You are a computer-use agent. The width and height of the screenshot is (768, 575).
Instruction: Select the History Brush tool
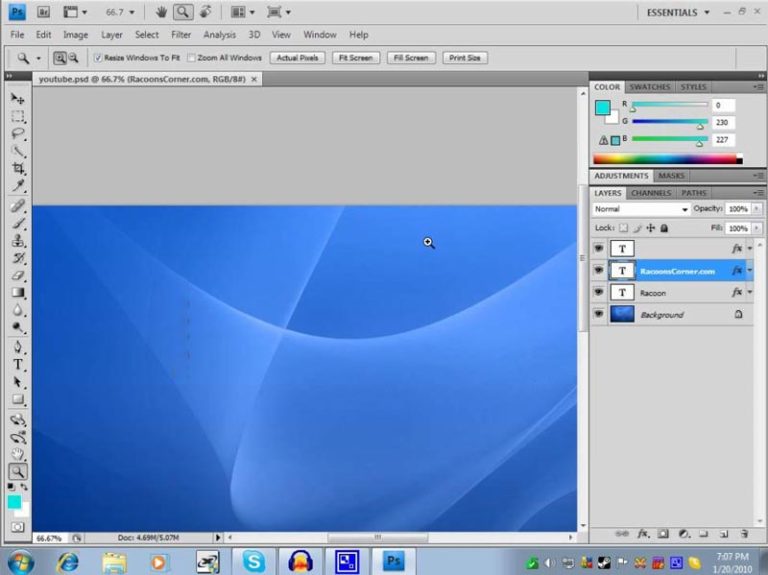click(18, 258)
